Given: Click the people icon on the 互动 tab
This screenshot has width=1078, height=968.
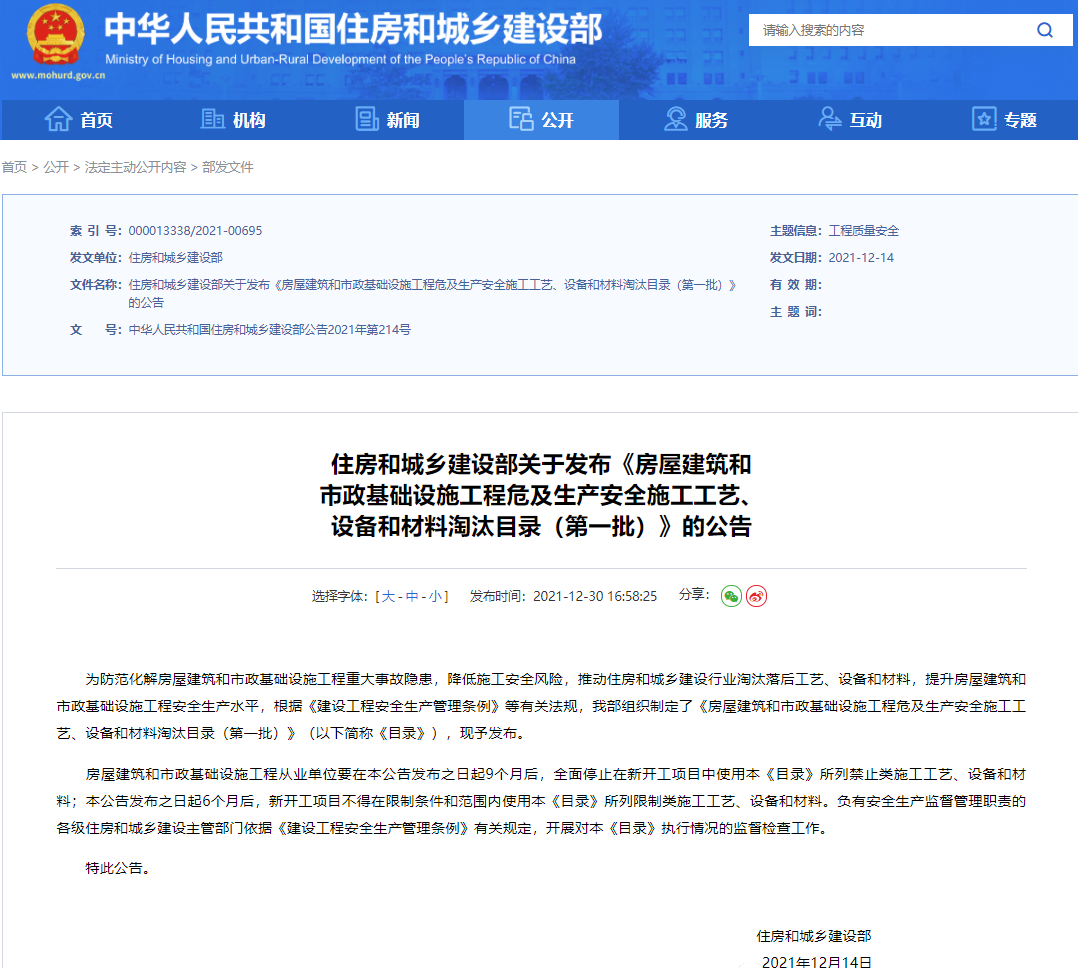Looking at the screenshot, I should pyautogui.click(x=829, y=119).
